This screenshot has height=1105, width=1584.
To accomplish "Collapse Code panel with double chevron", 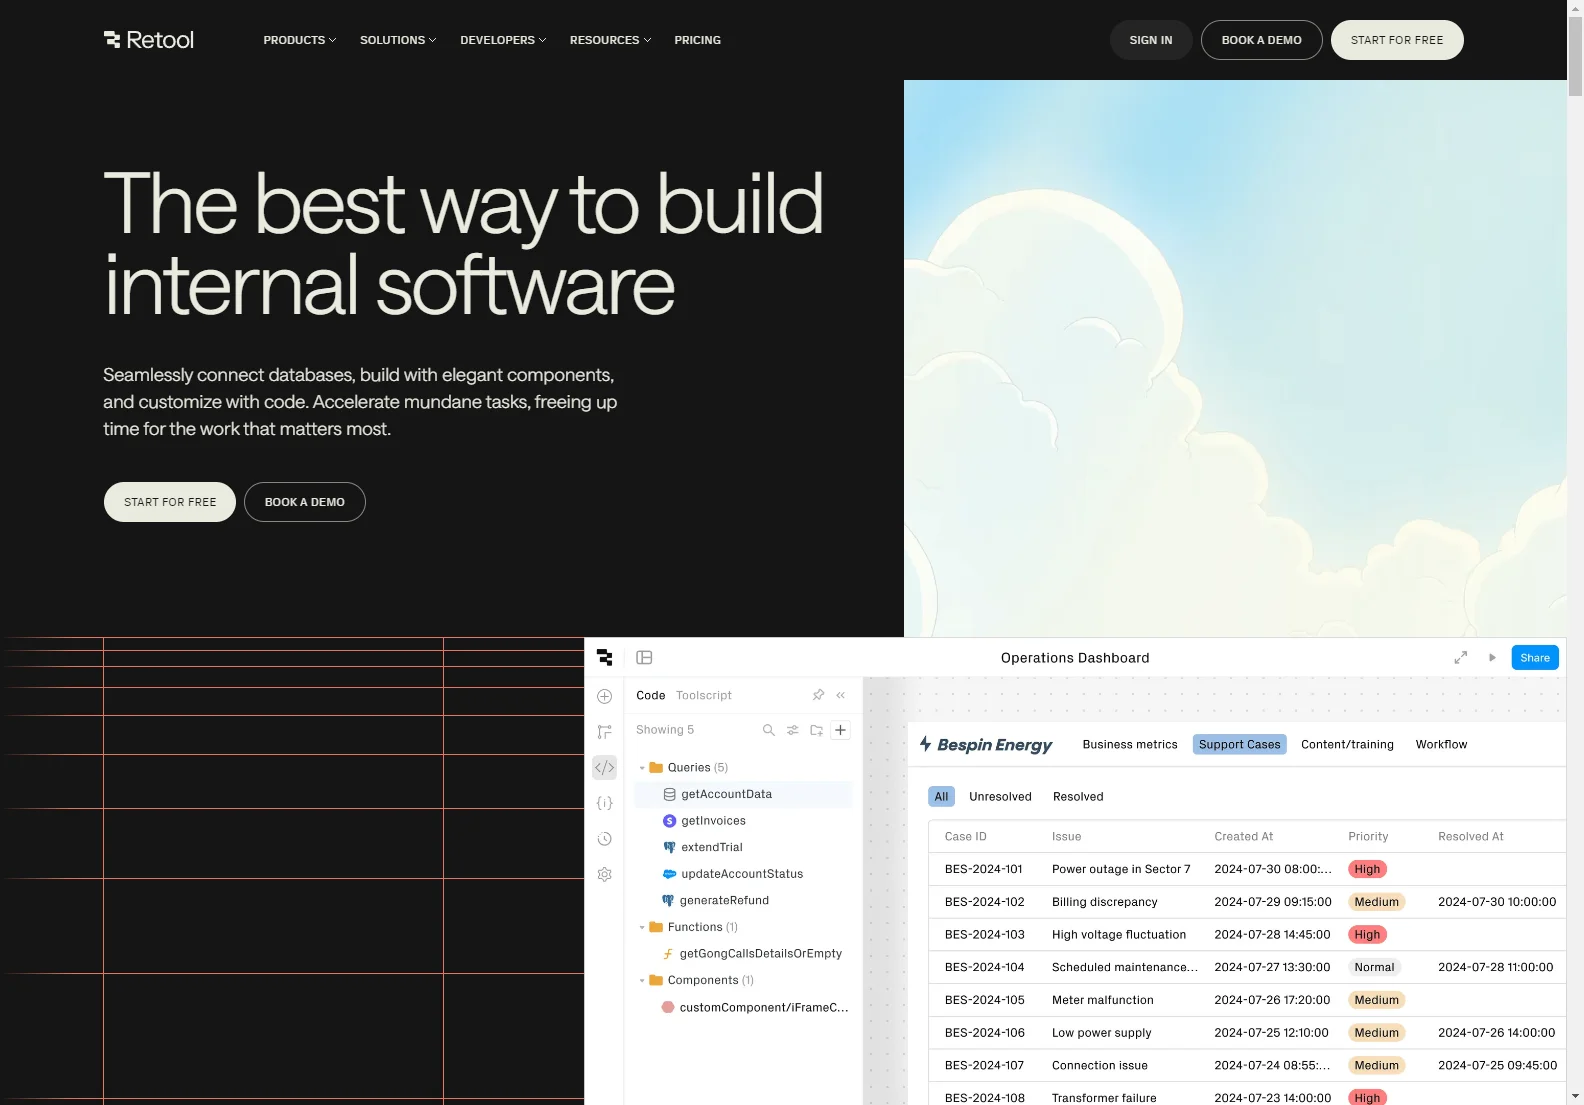I will coord(840,695).
